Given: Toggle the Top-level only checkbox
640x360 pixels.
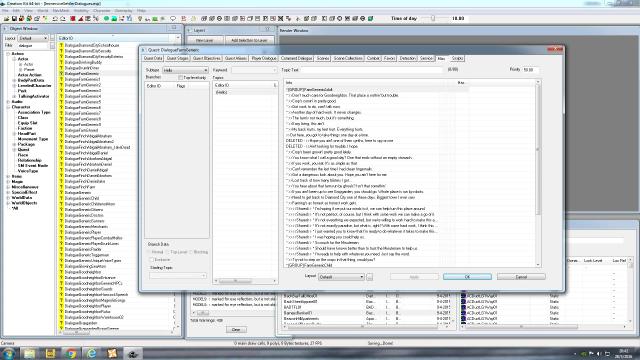Looking at the screenshot, I should point(180,78).
